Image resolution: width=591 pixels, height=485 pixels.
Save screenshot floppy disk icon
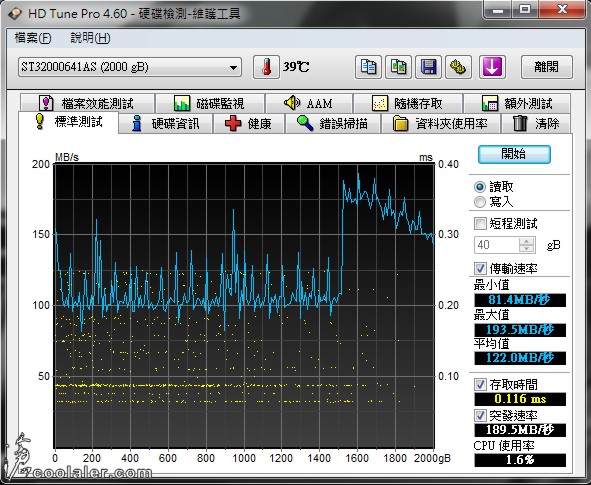pyautogui.click(x=429, y=67)
